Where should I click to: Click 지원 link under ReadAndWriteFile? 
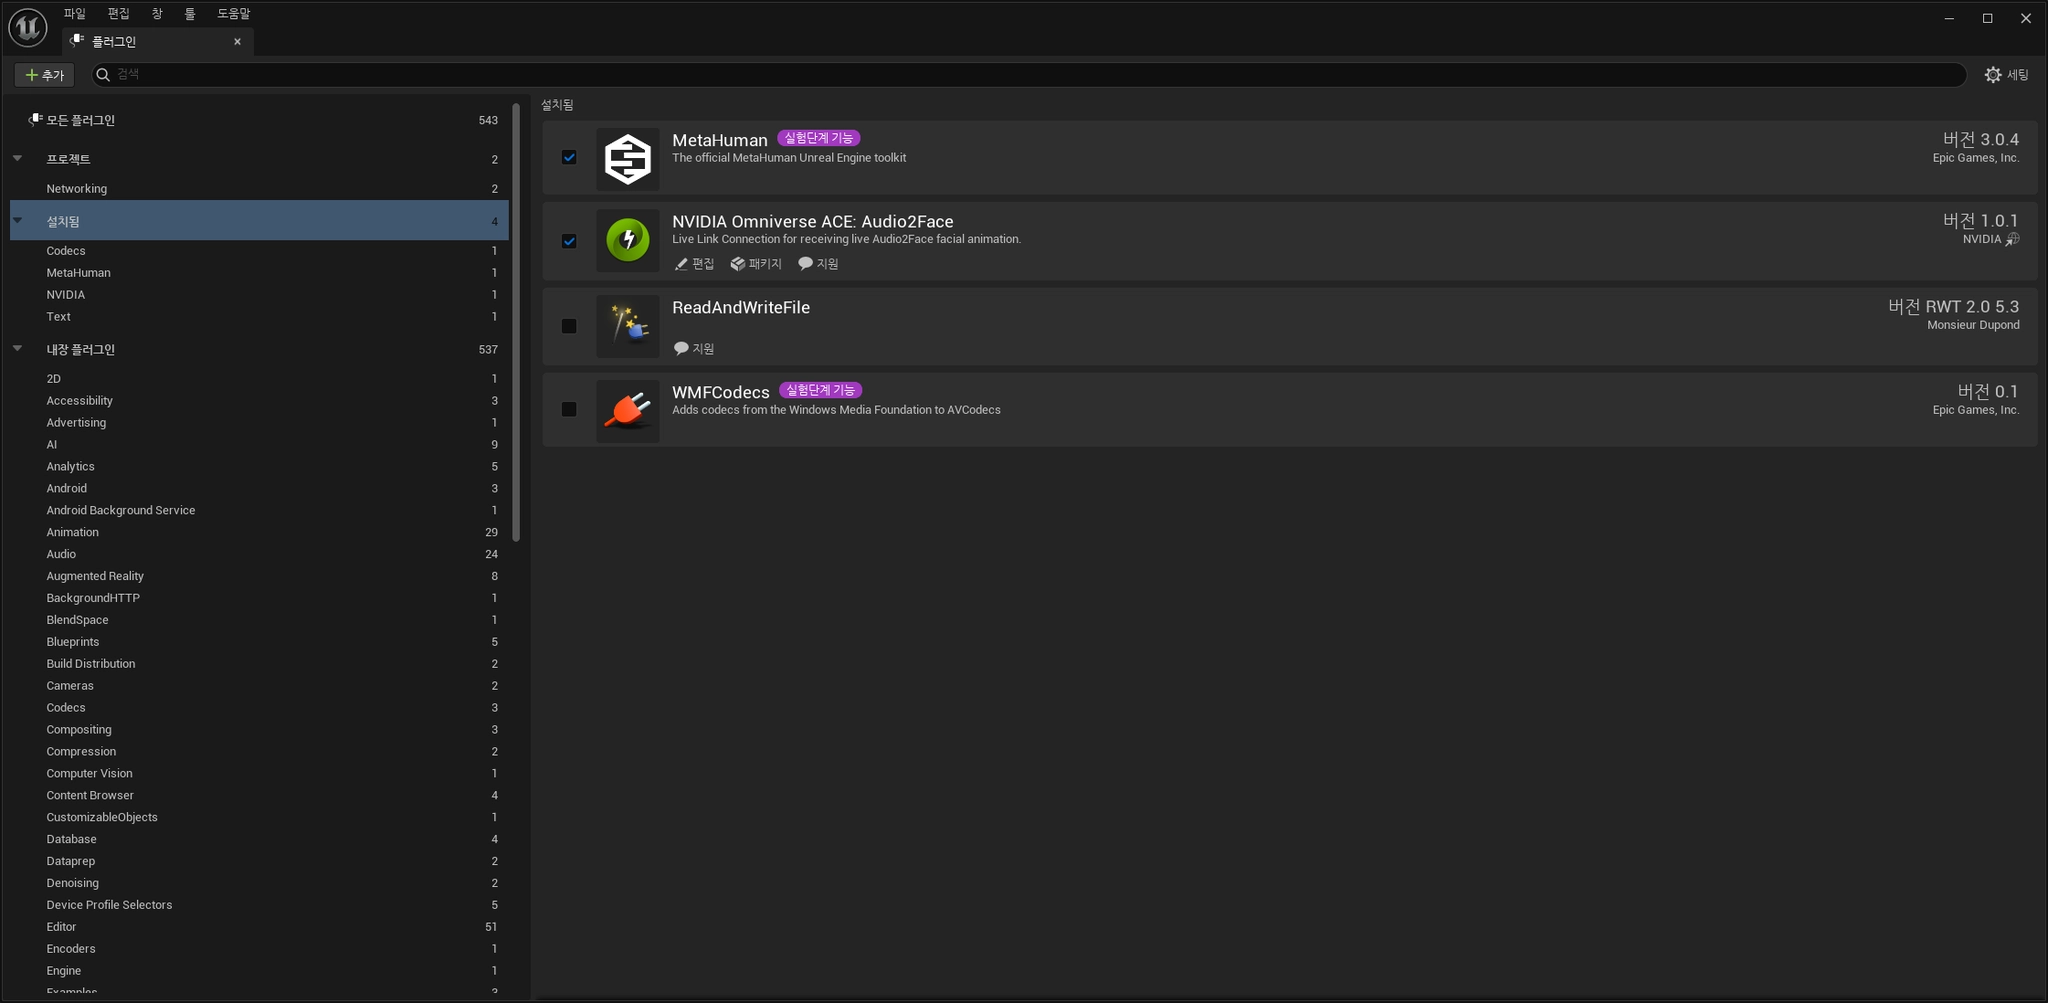(695, 349)
